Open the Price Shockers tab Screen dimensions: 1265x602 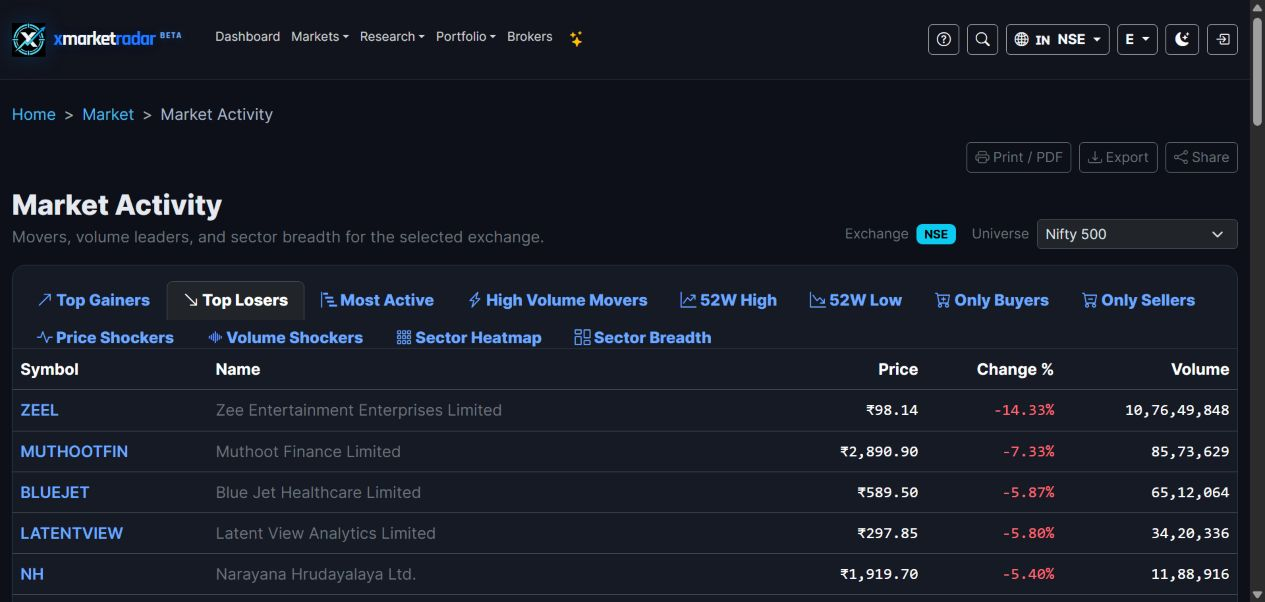(105, 338)
